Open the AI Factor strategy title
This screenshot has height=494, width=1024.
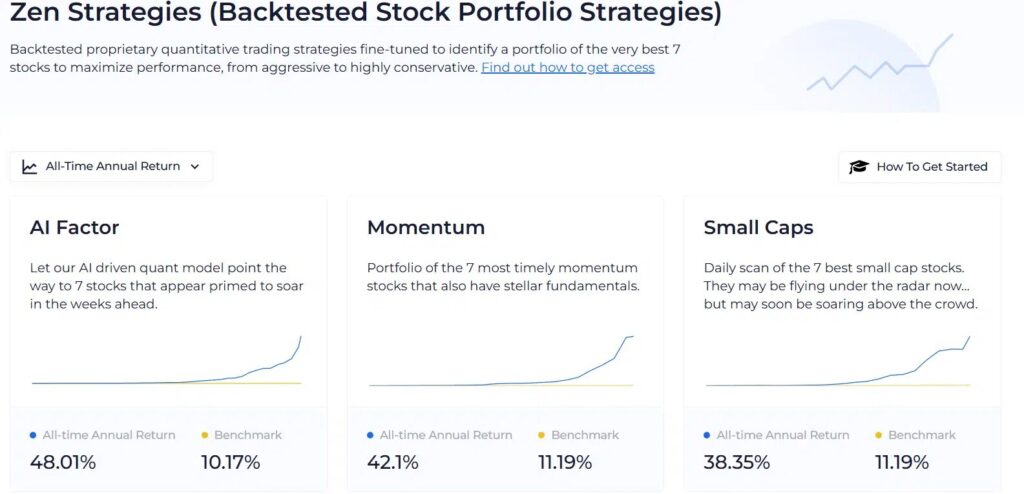click(74, 227)
